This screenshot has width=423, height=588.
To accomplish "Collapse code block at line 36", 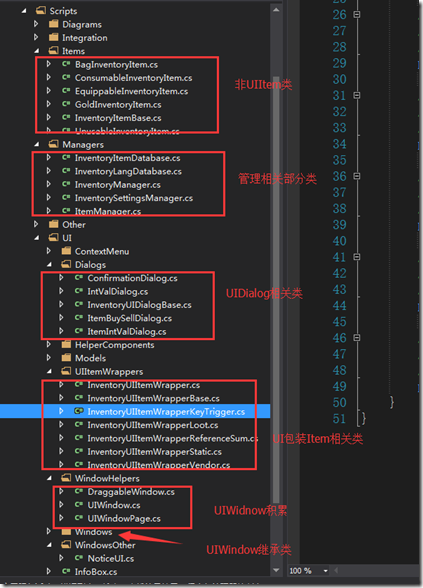I will 357,176.
